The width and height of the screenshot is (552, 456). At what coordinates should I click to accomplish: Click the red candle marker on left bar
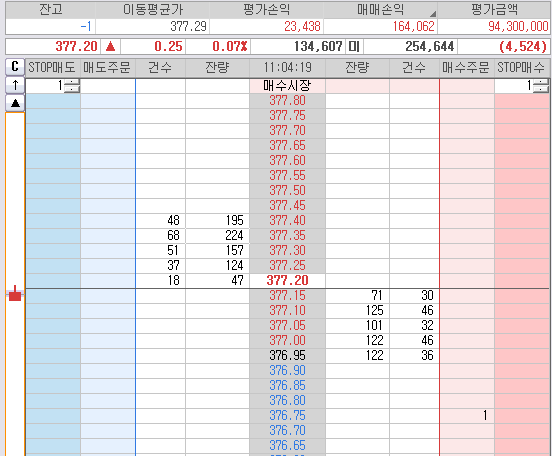point(15,293)
